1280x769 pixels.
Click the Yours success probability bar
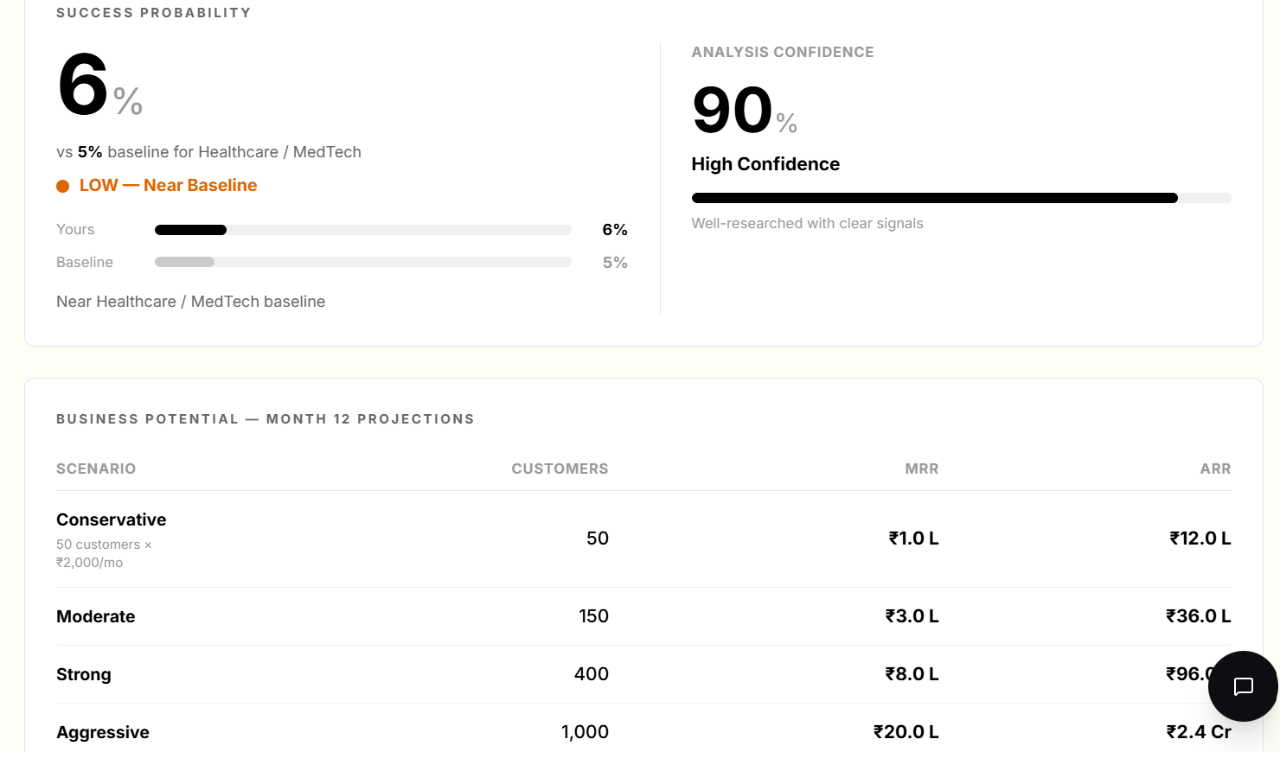click(362, 230)
